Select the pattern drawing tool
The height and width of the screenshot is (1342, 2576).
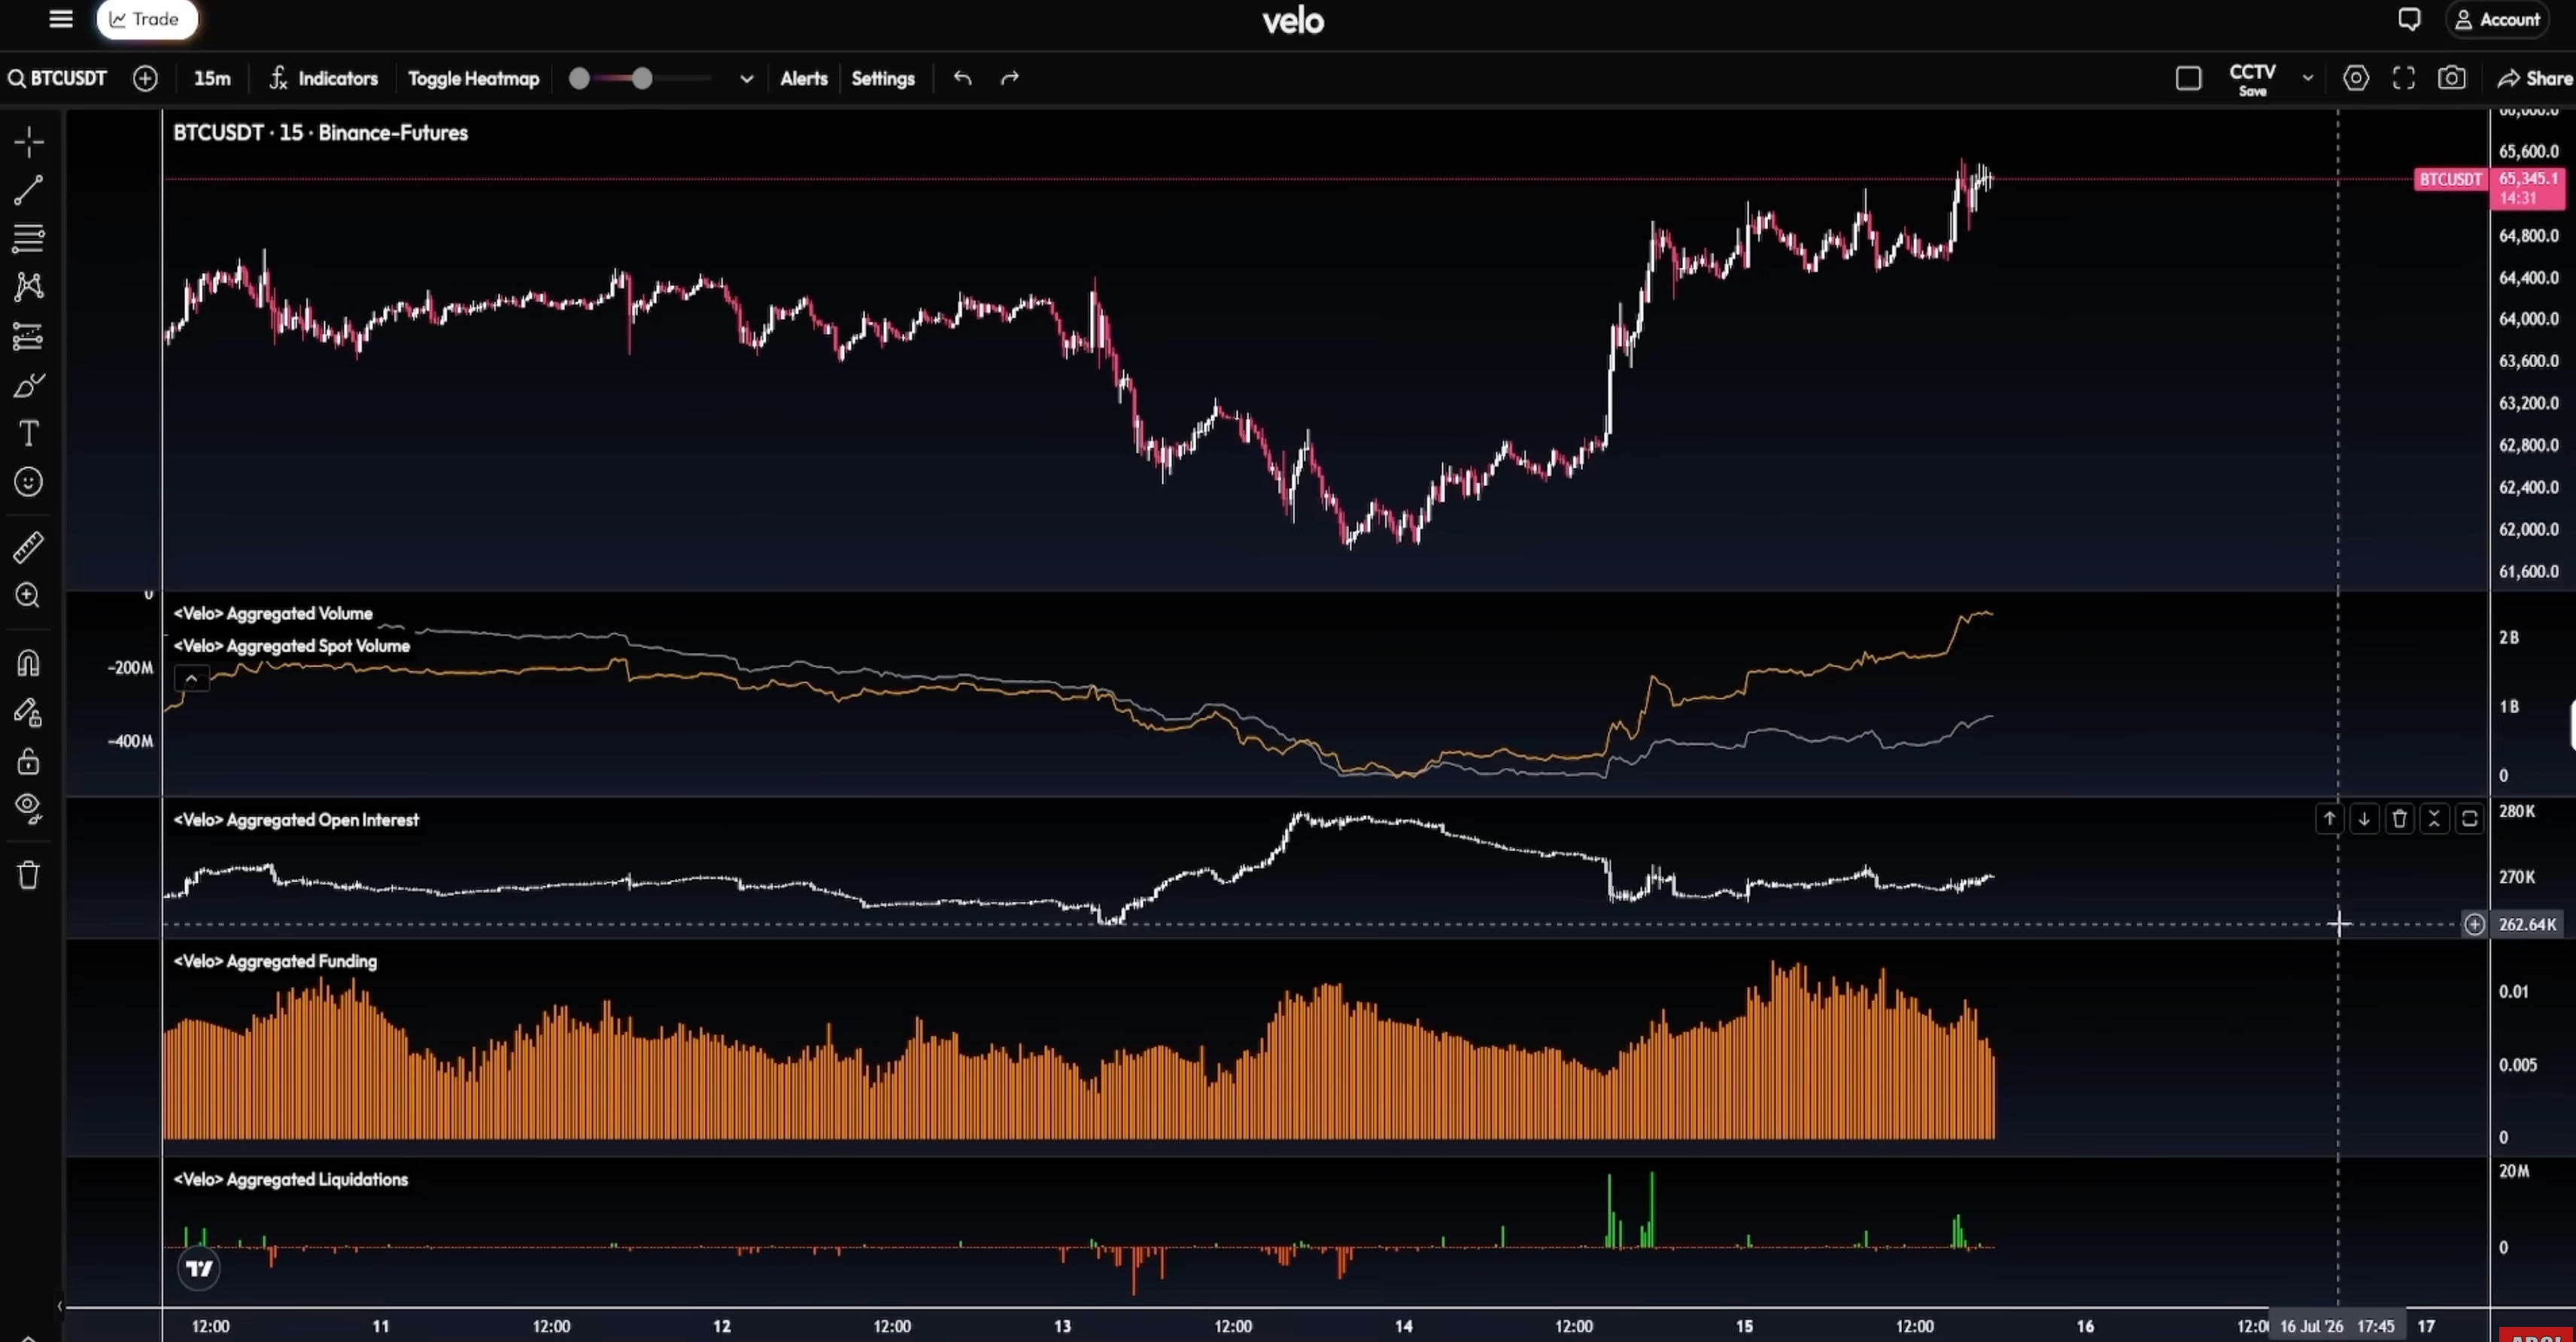click(x=28, y=287)
